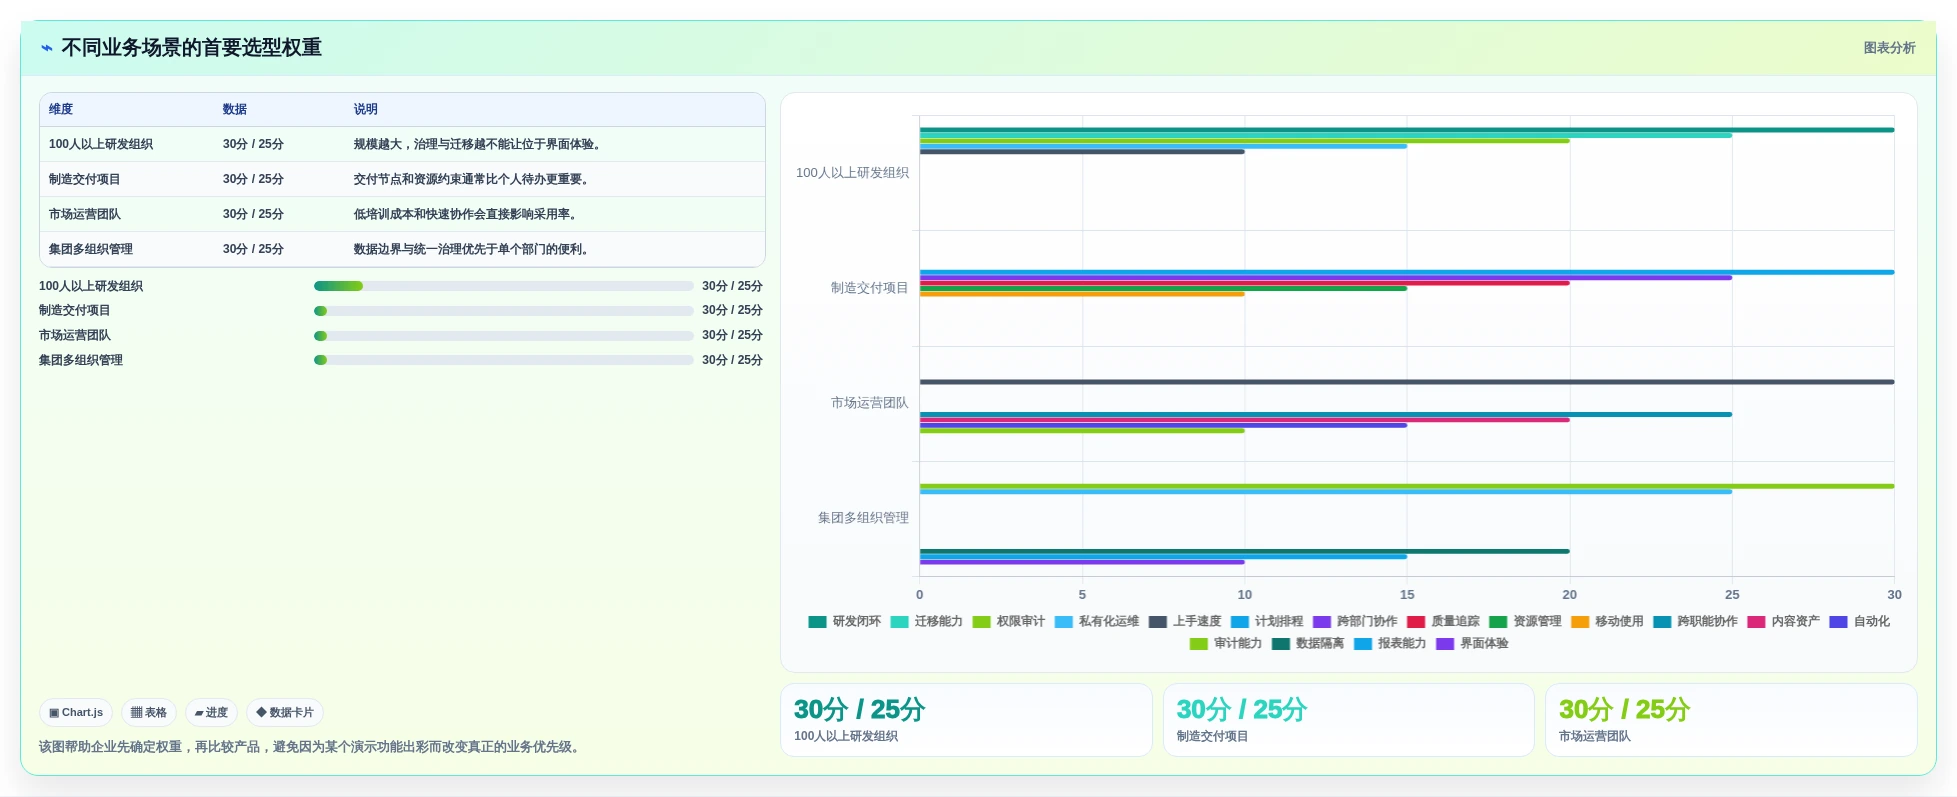
Task: Click the 进度 tag chip
Action: tap(211, 713)
